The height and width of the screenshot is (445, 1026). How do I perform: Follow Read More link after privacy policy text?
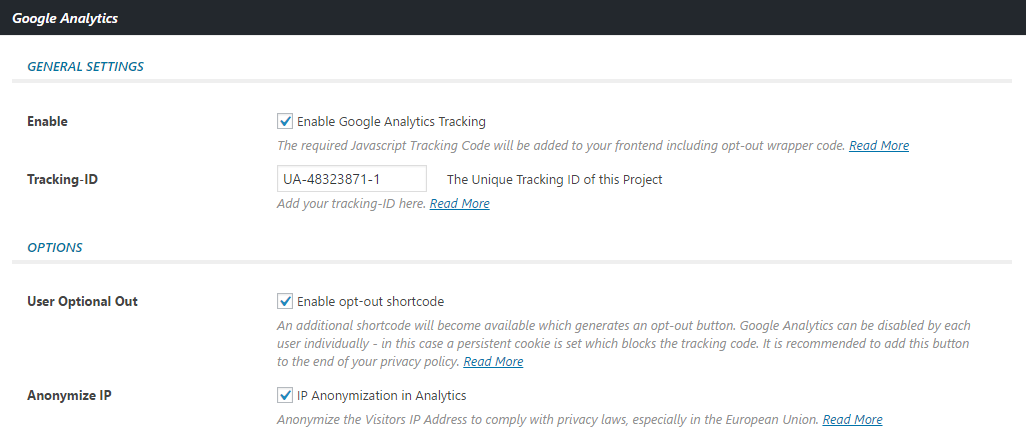493,362
